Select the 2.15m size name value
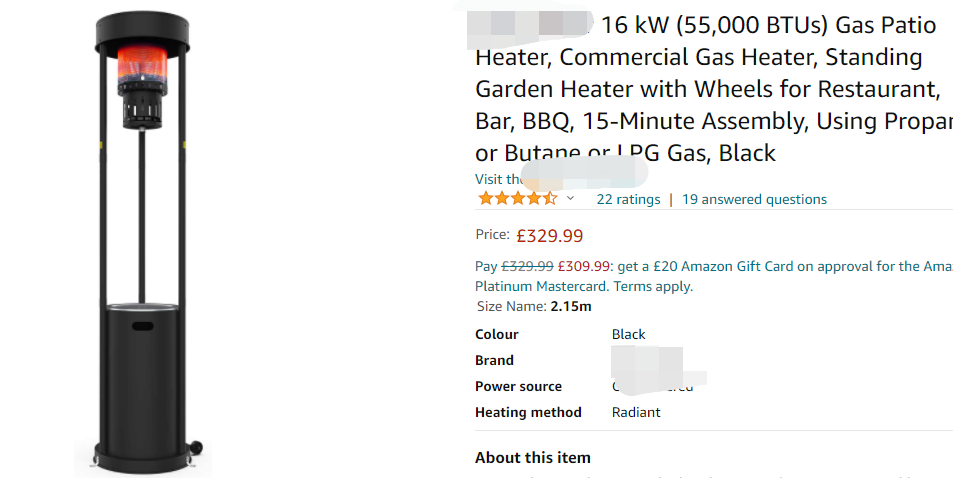The image size is (953, 478). coord(571,307)
